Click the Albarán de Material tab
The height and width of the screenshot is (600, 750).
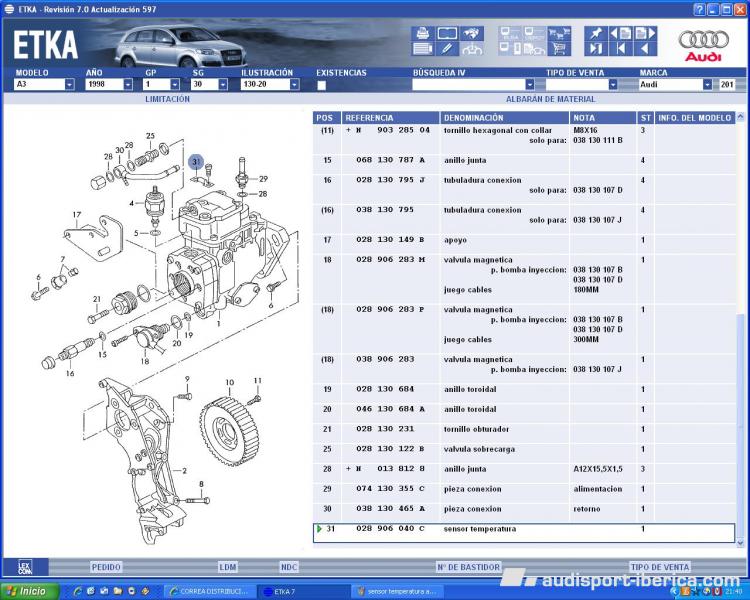tap(551, 99)
